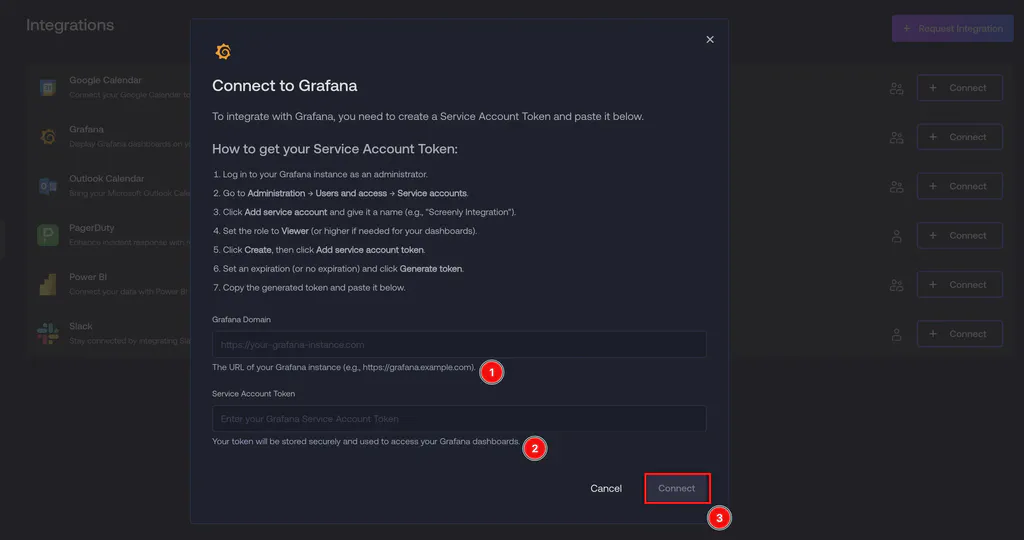Click 'How to get your Service Account Token' heading
Screen dimensions: 1024x540
(x=335, y=149)
